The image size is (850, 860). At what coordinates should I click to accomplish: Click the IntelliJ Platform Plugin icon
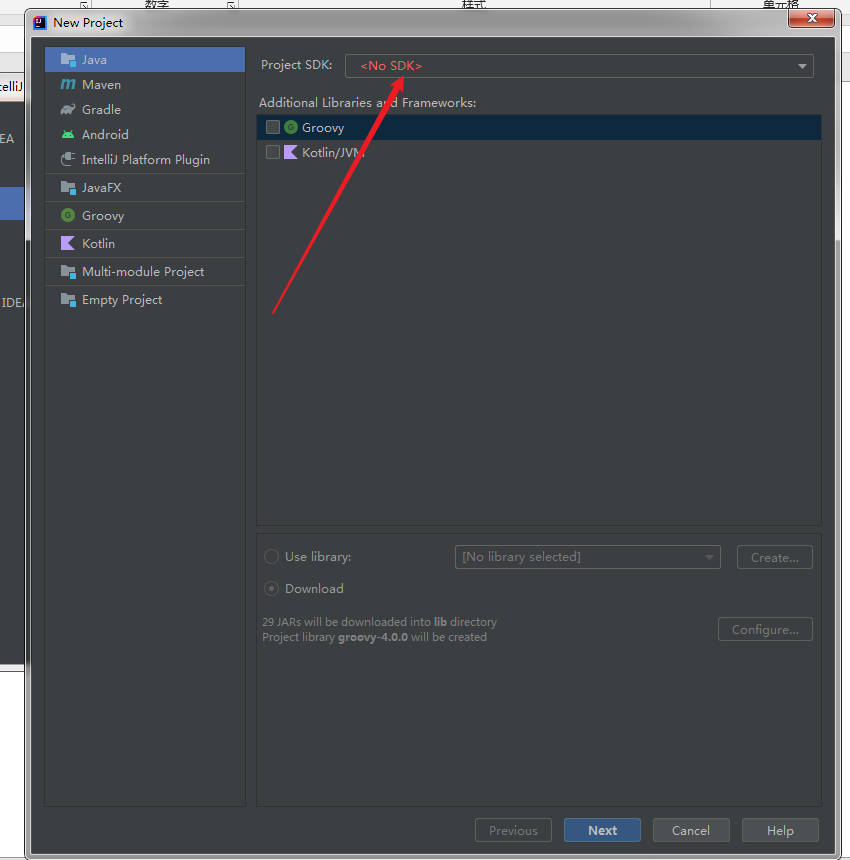[68, 160]
